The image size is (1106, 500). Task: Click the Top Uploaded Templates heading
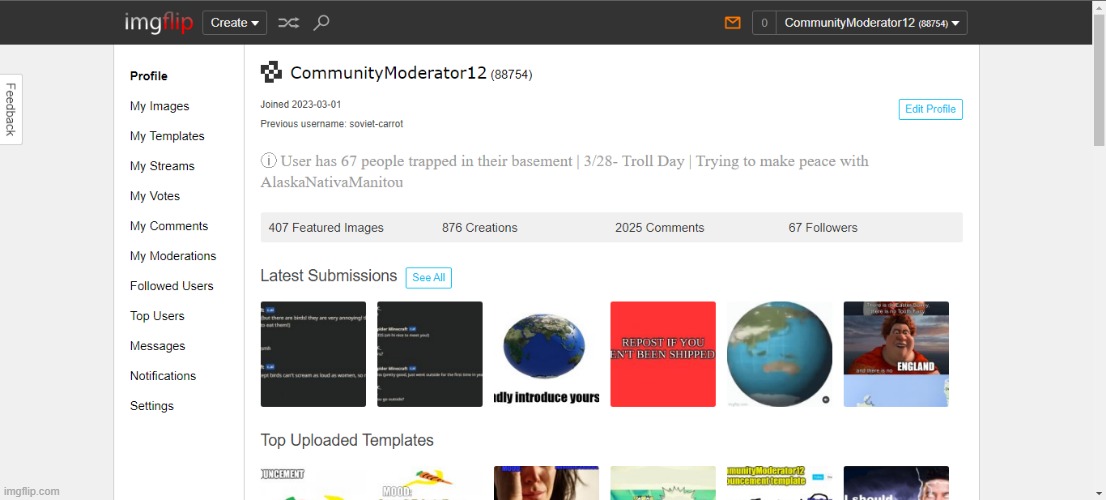(347, 440)
